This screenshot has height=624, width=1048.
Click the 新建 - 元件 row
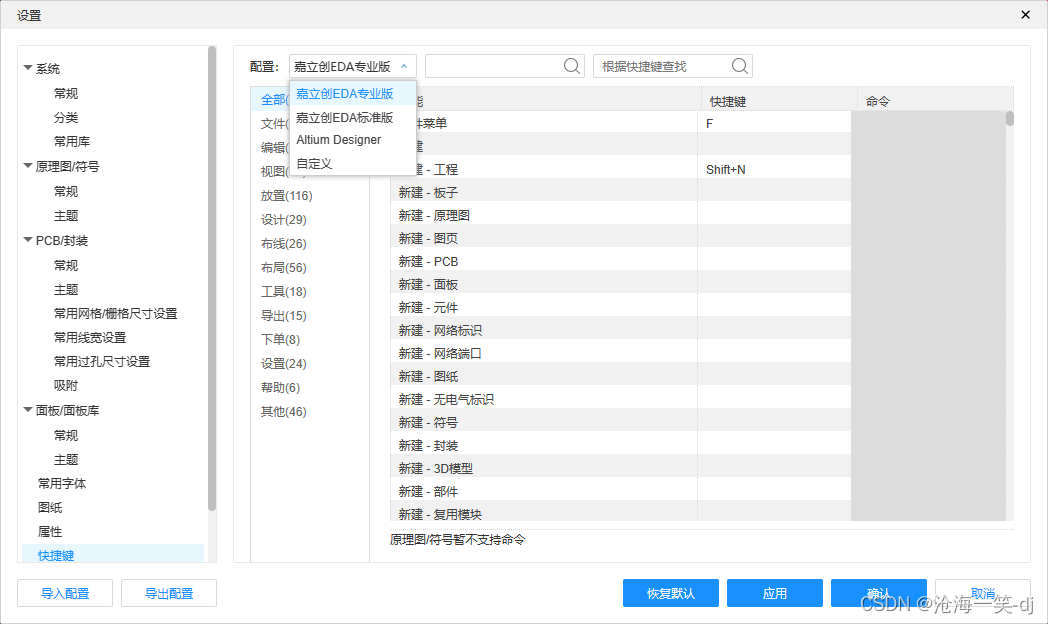click(x=620, y=307)
